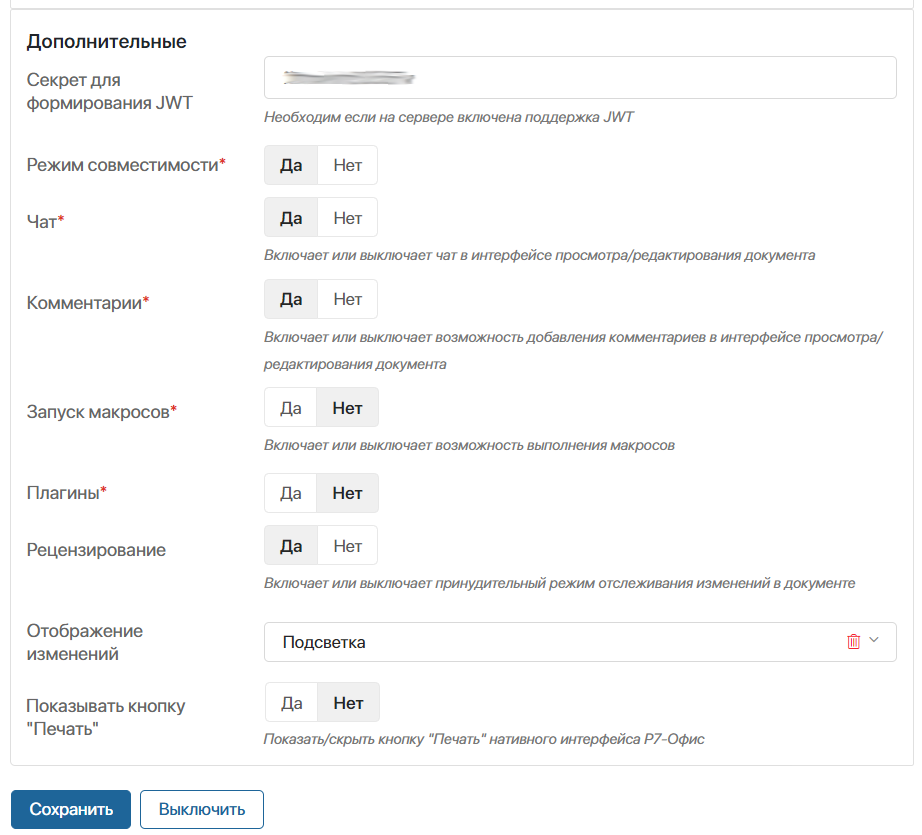Clear the Отображение изменений selection with trash icon

(853, 642)
